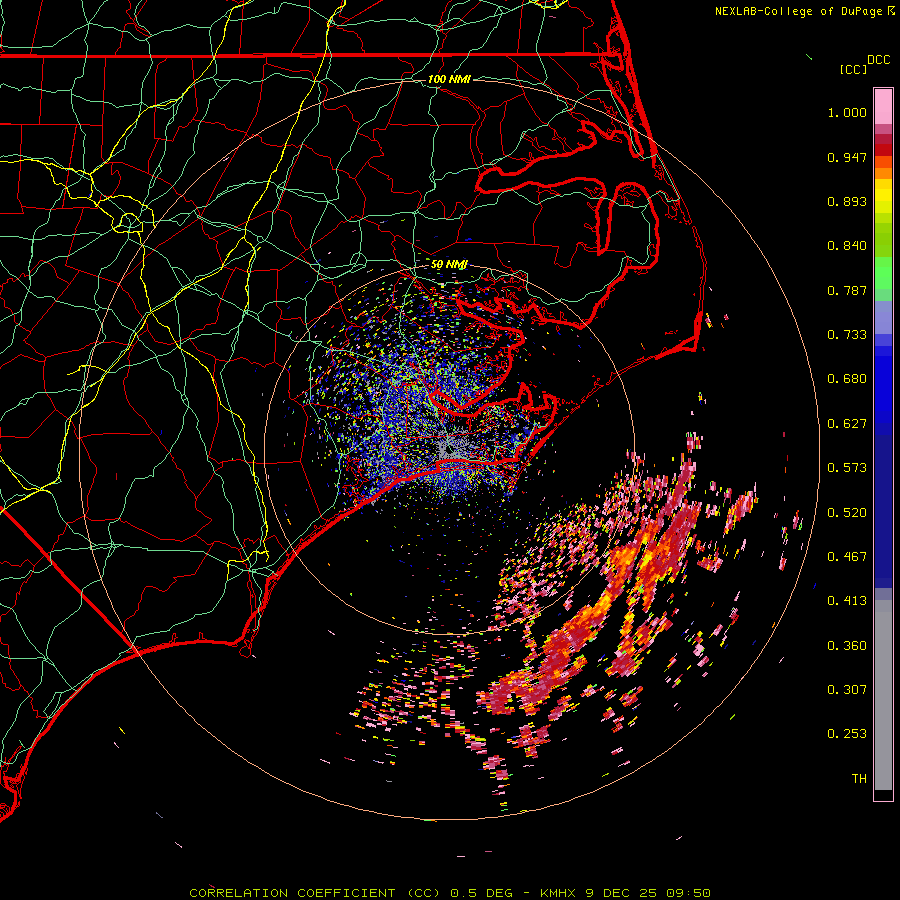Select the 0.360 scale value
The height and width of the screenshot is (900, 900).
(847, 646)
